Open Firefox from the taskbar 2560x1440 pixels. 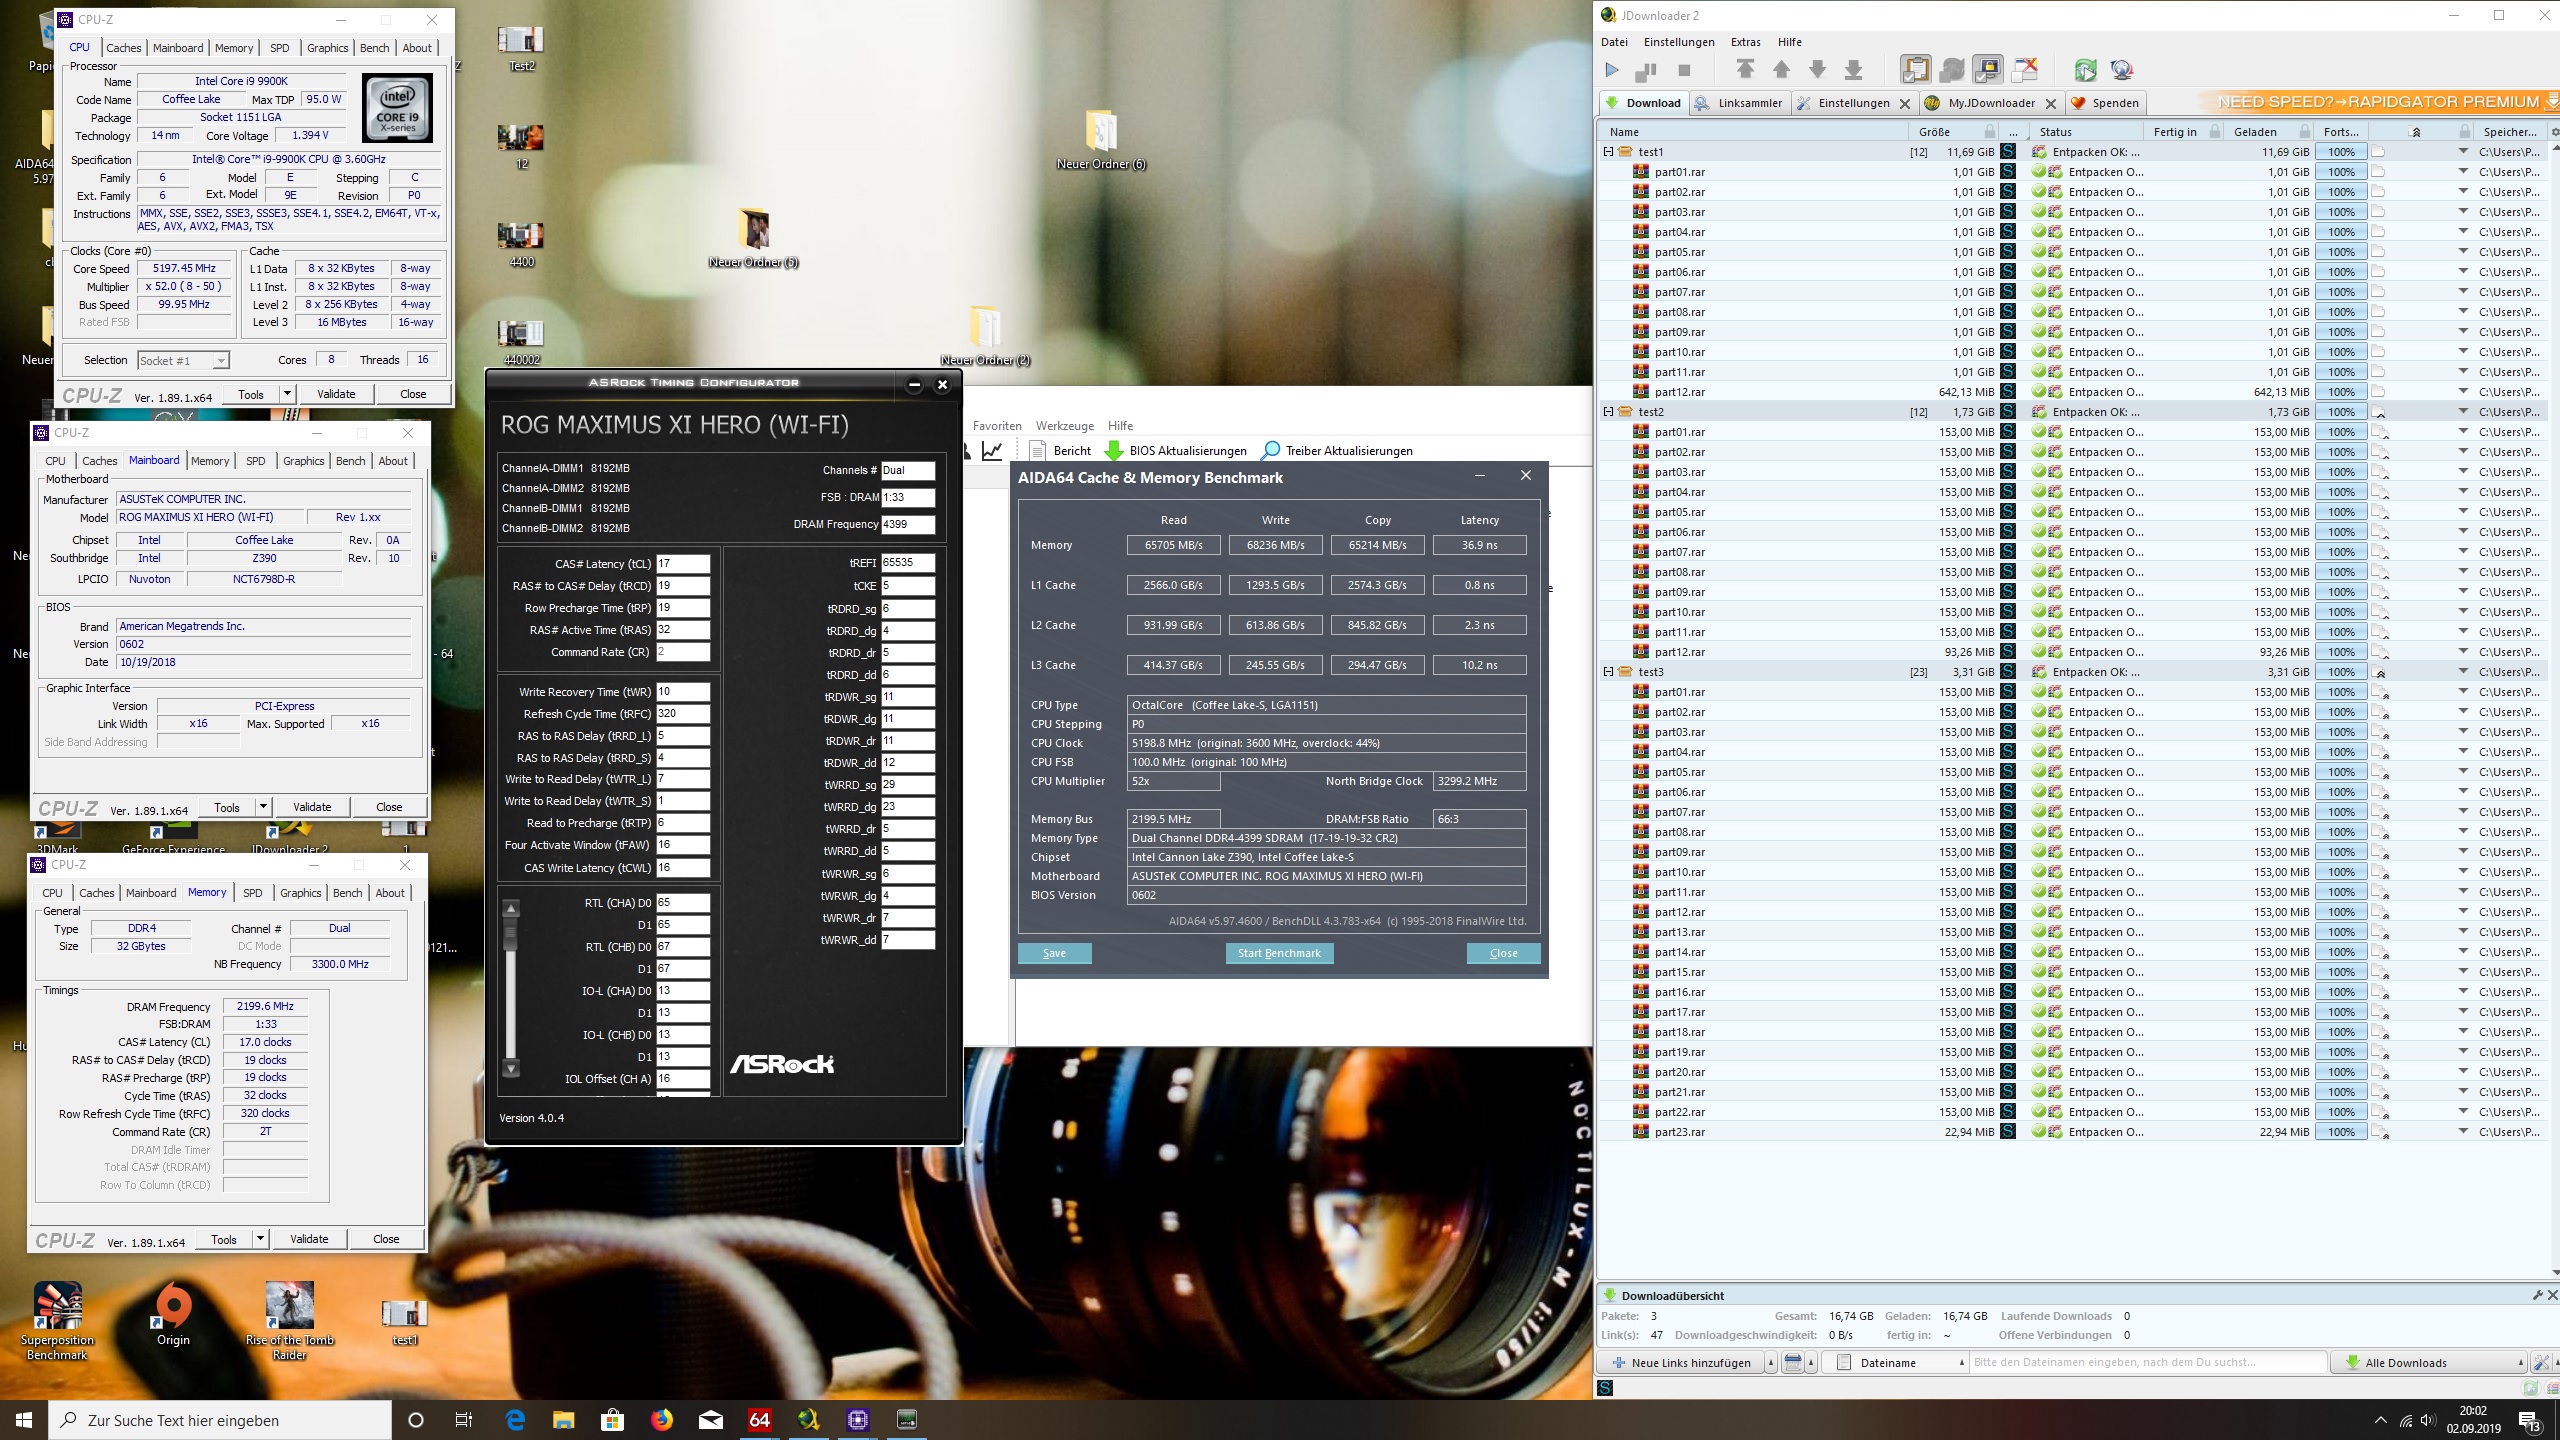(662, 1419)
